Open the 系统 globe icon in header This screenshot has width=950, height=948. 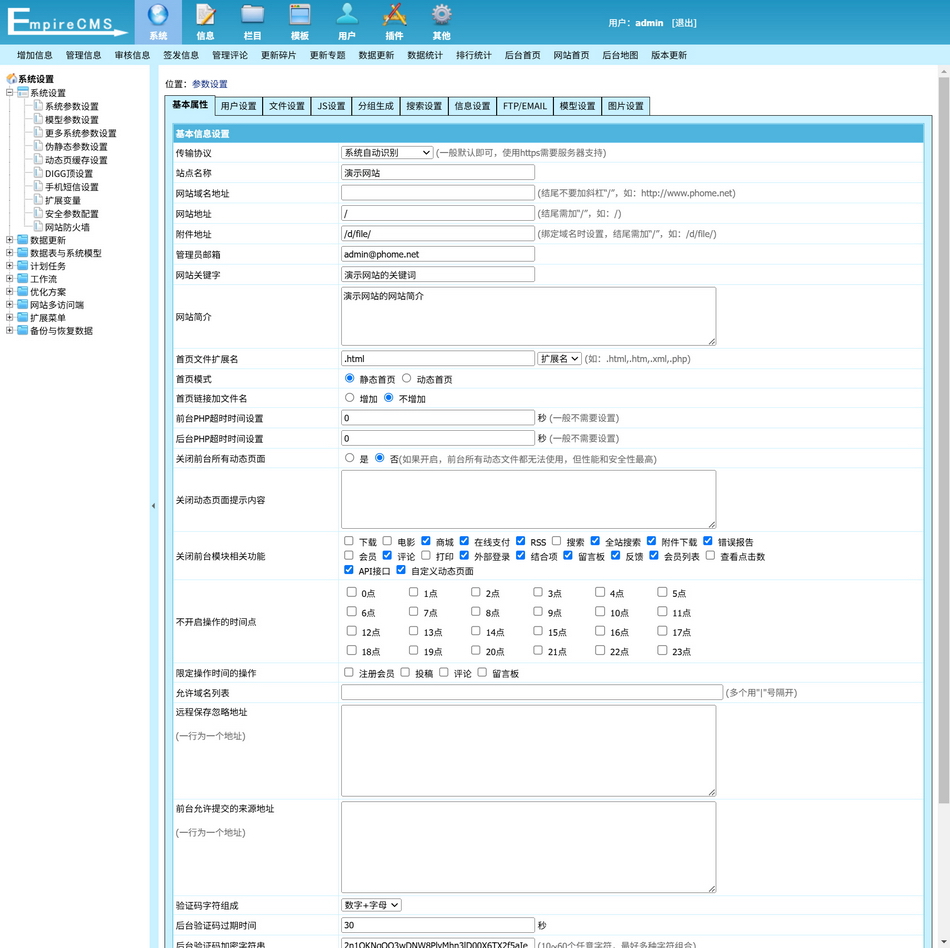pyautogui.click(x=157, y=15)
